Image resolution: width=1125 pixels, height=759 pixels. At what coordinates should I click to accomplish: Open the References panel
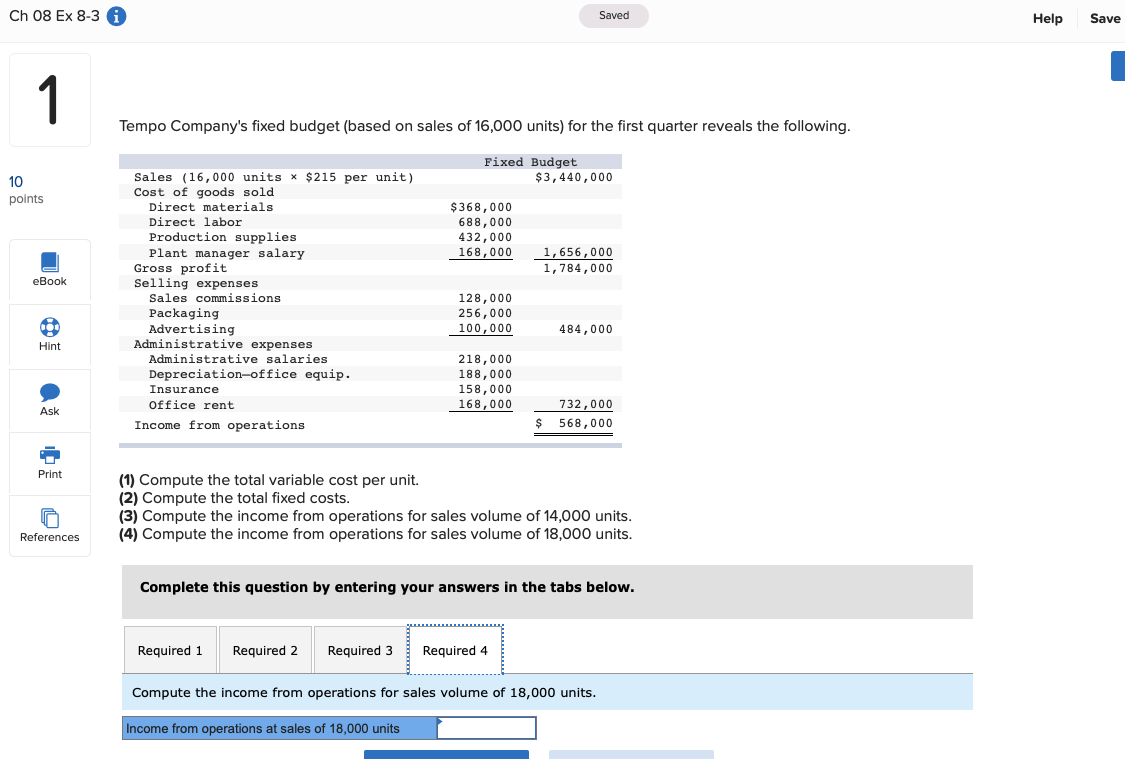(49, 525)
